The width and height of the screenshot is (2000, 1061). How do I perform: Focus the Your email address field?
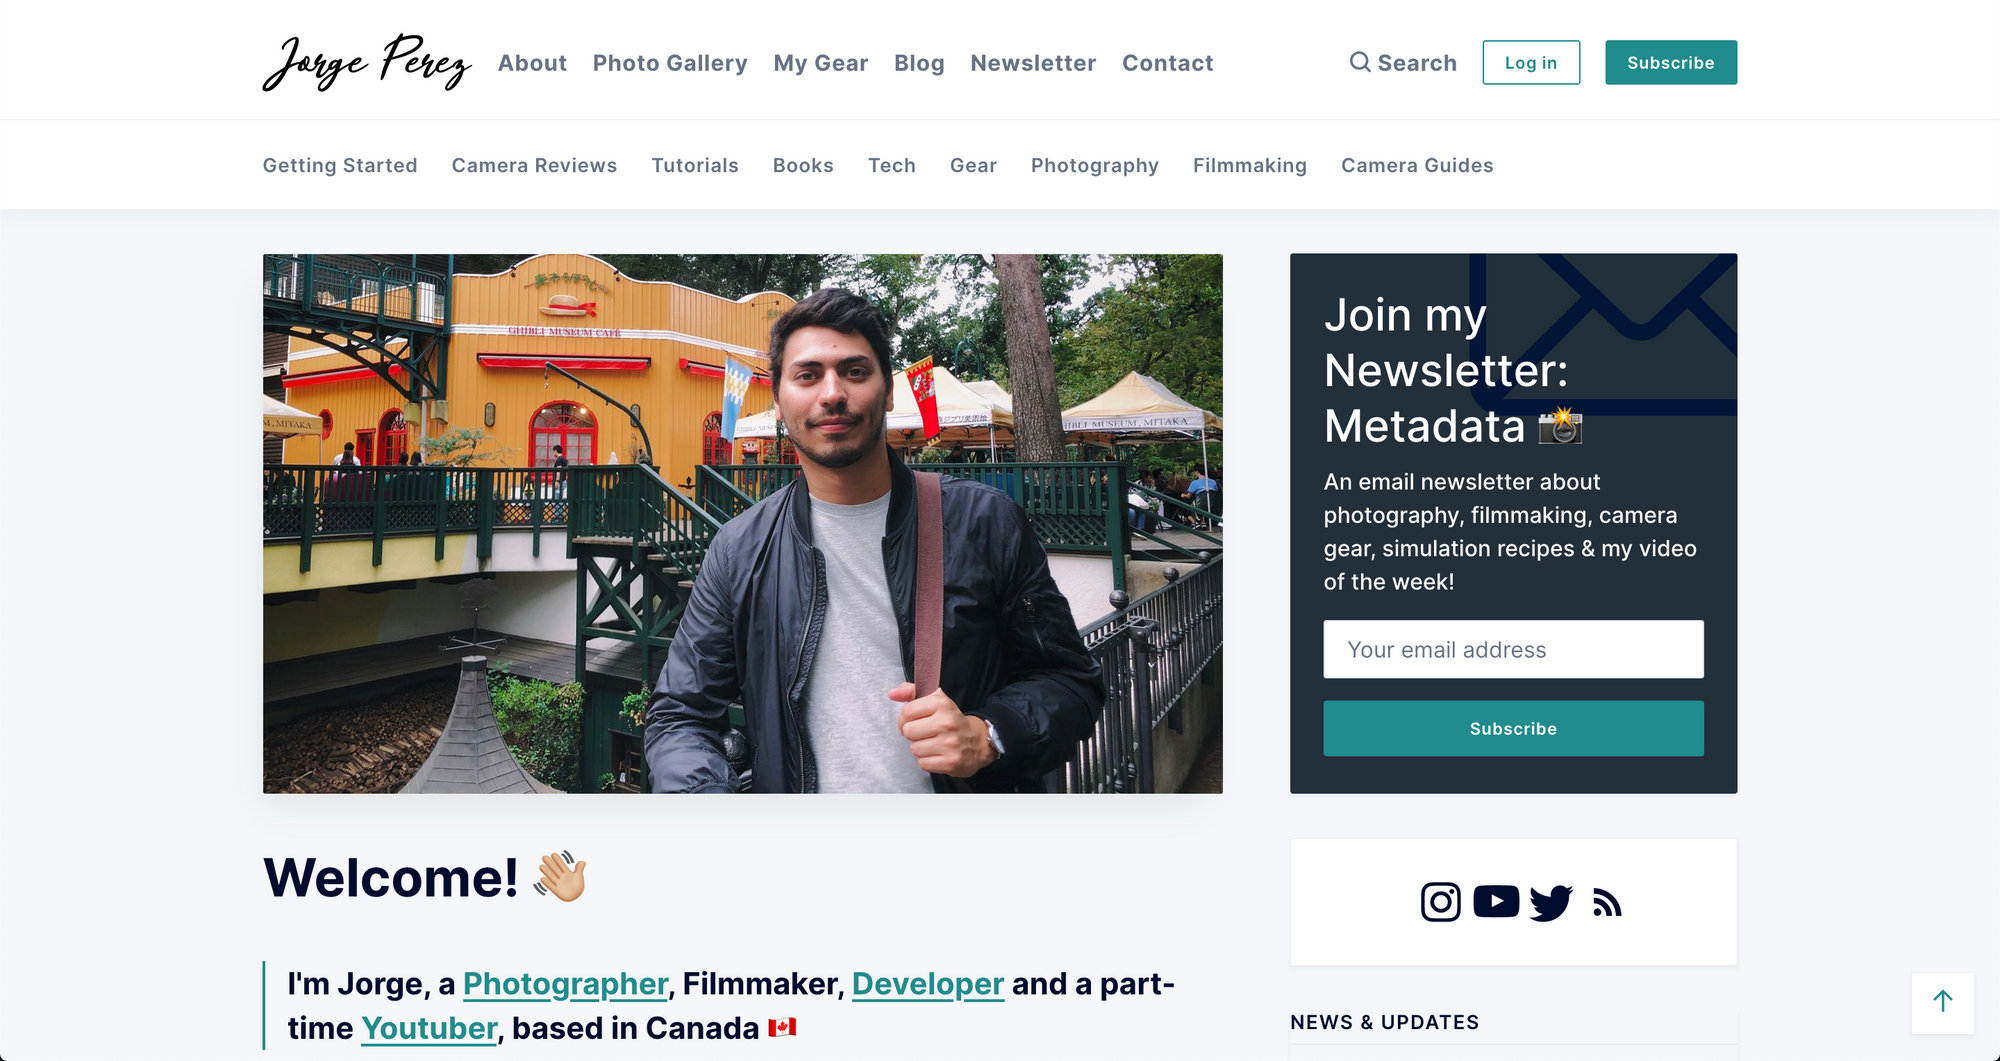pos(1513,649)
